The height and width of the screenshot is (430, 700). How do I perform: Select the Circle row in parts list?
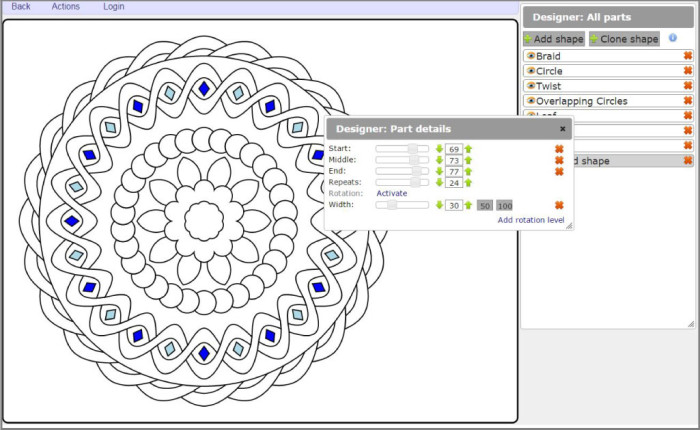click(x=608, y=71)
